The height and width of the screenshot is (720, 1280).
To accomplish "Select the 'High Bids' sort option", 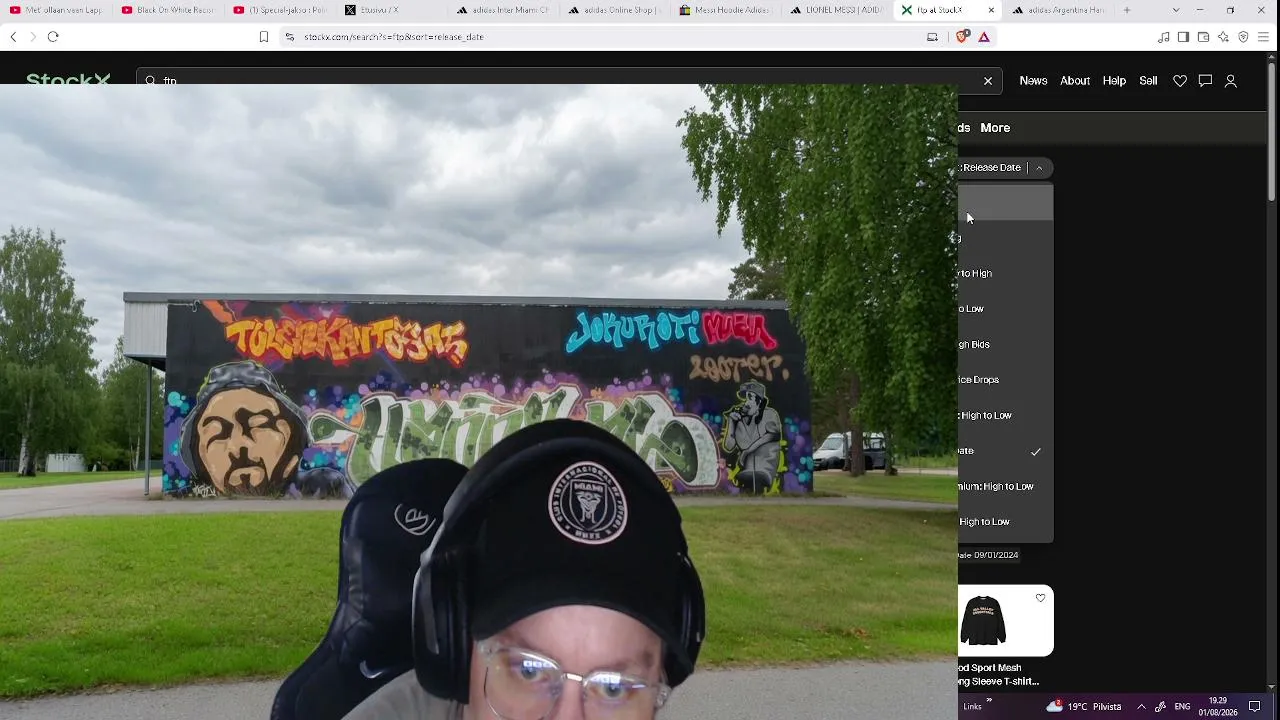I will pos(1006,344).
